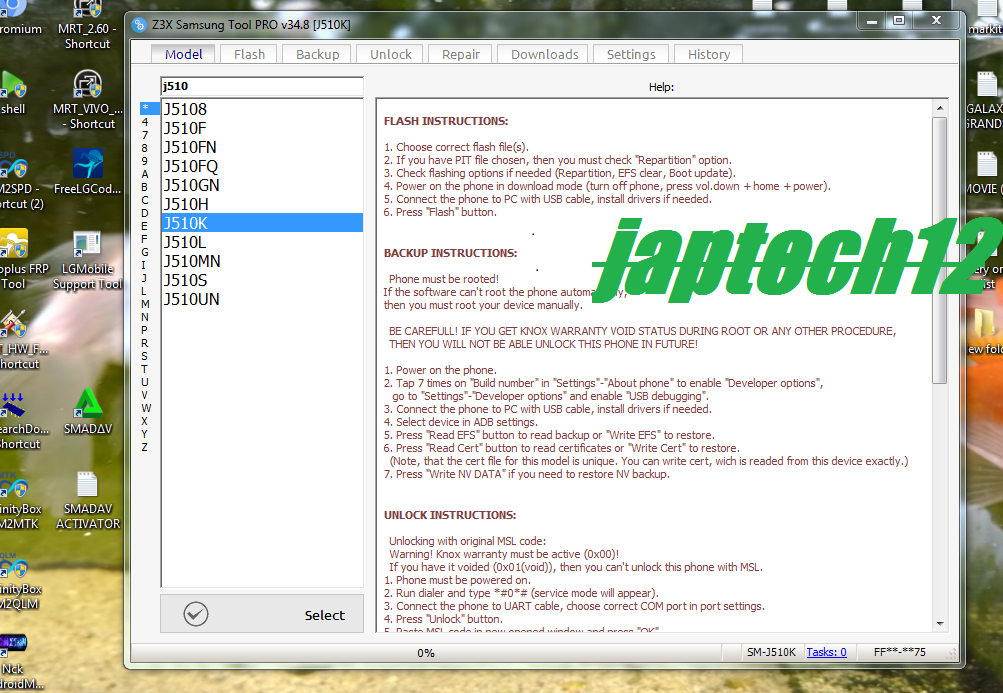Filter models by asterisk index
The image size is (1003, 693).
point(146,108)
